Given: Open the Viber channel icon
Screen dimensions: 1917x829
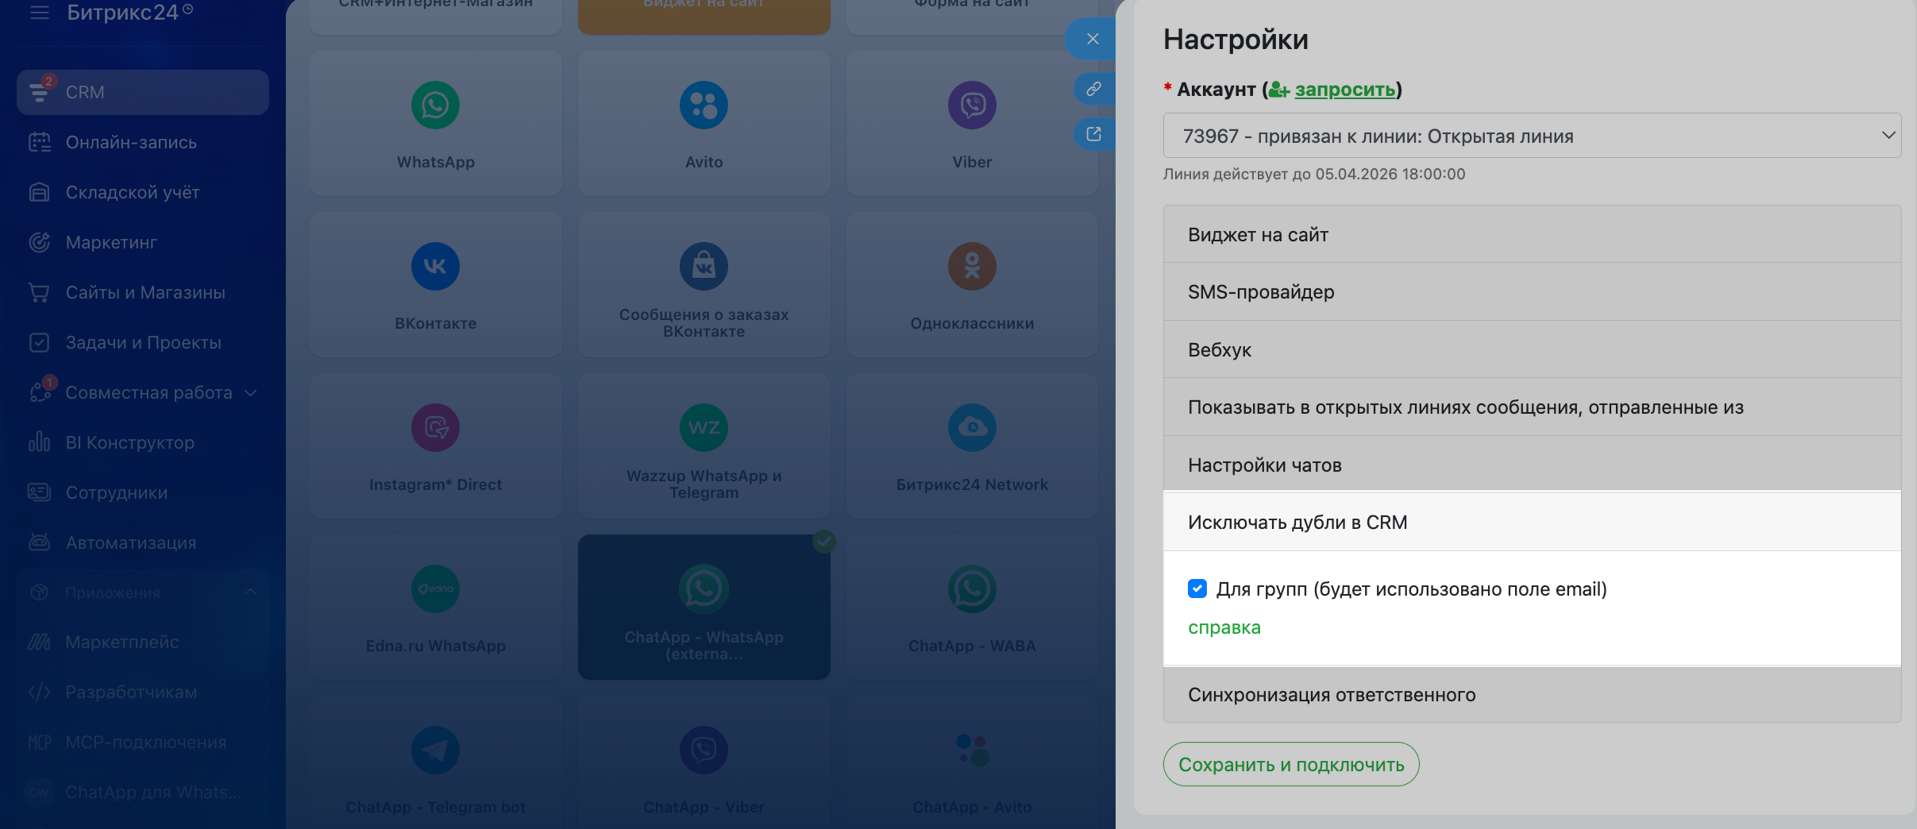Looking at the screenshot, I should pyautogui.click(x=971, y=106).
